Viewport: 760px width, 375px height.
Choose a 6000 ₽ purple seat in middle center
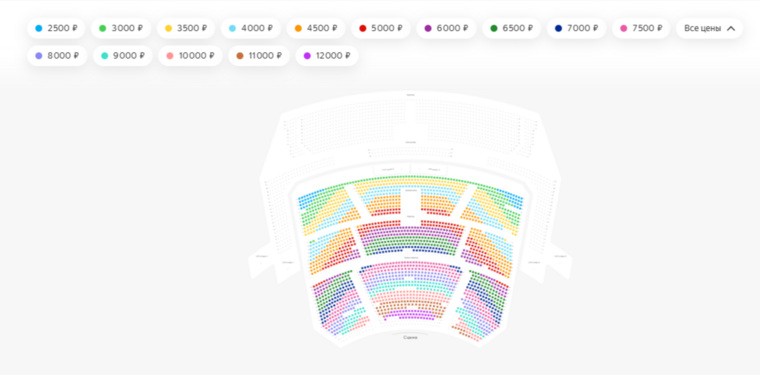tap(411, 233)
